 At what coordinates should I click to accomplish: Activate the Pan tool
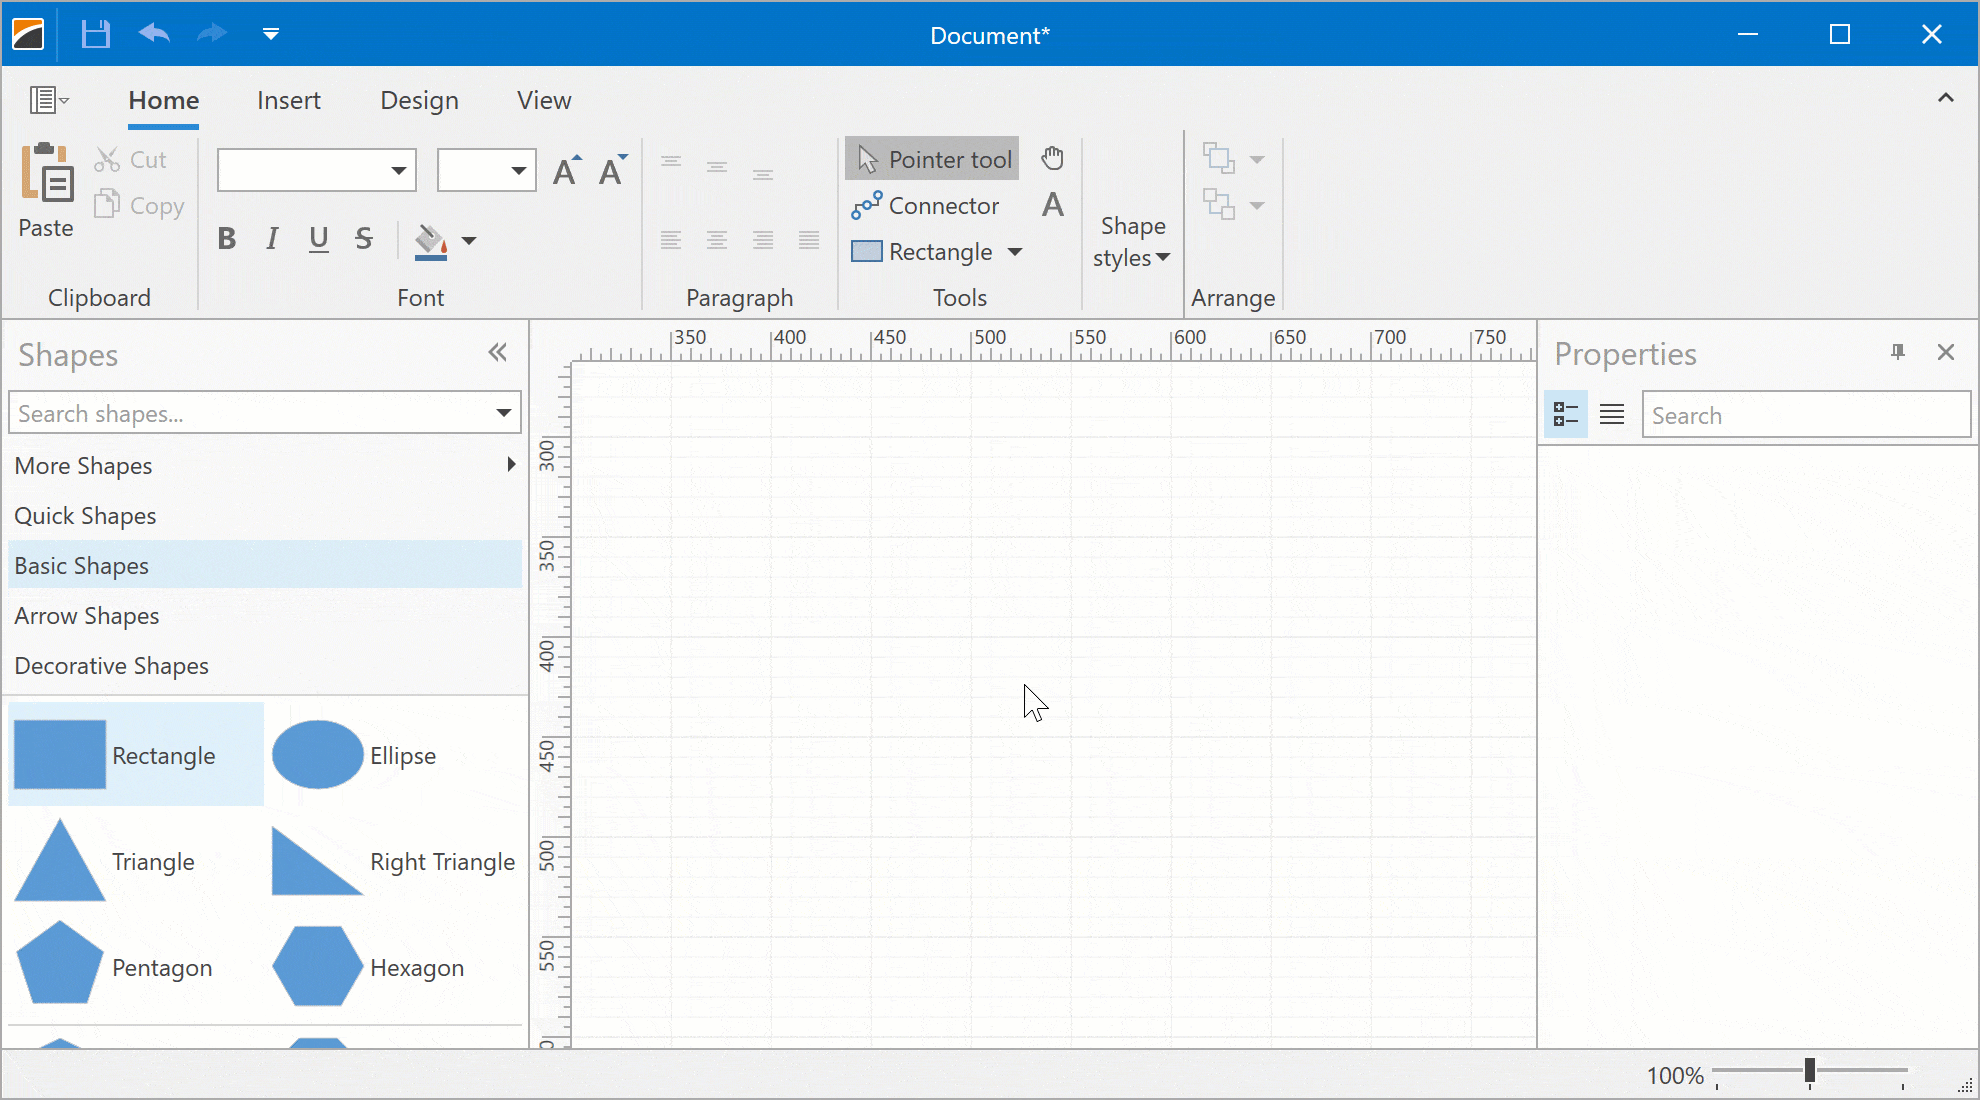(1053, 158)
